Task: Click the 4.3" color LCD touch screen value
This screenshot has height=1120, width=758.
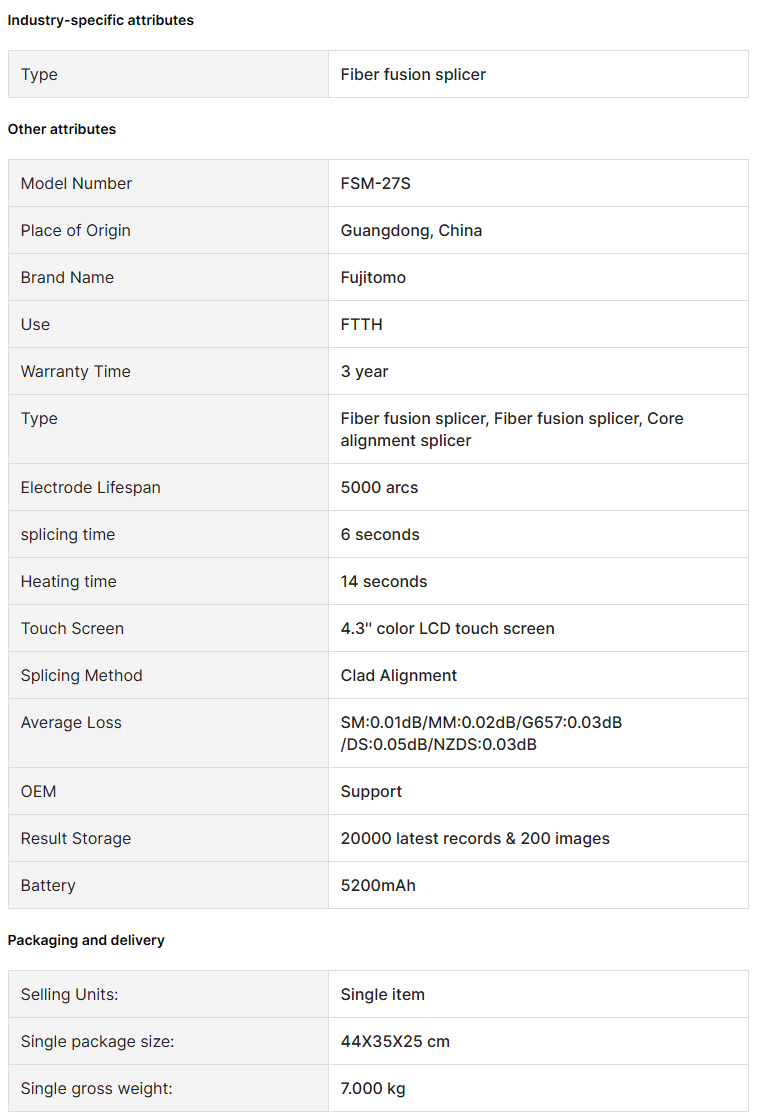Action: click(x=447, y=629)
